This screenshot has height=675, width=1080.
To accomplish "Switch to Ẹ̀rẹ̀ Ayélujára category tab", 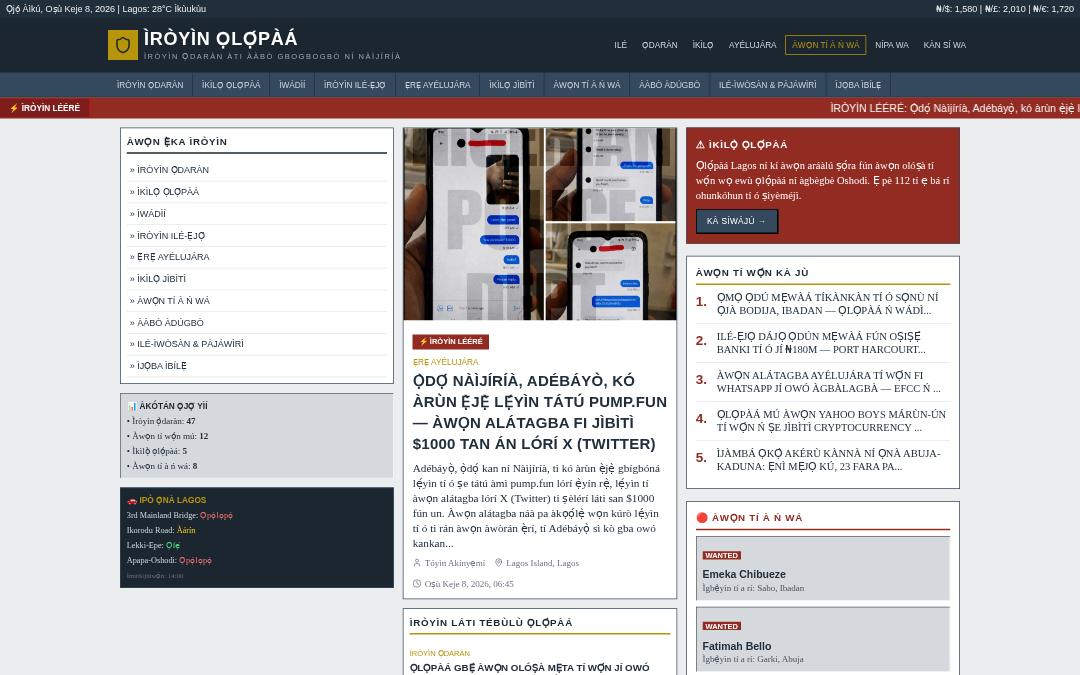I will pos(437,85).
